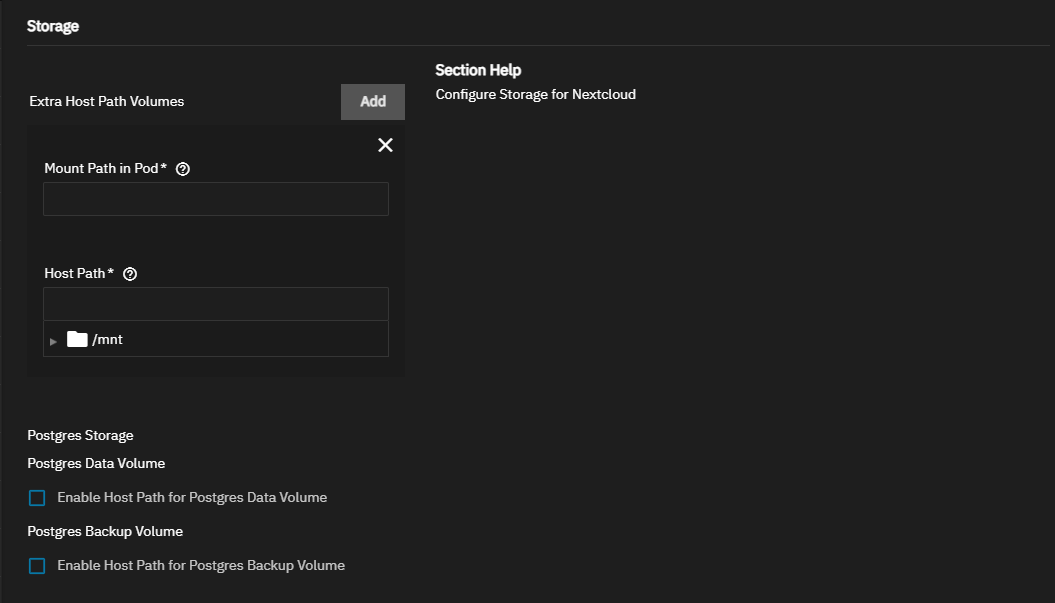Click the /mnt folder icon
Image resolution: width=1055 pixels, height=603 pixels.
77,339
